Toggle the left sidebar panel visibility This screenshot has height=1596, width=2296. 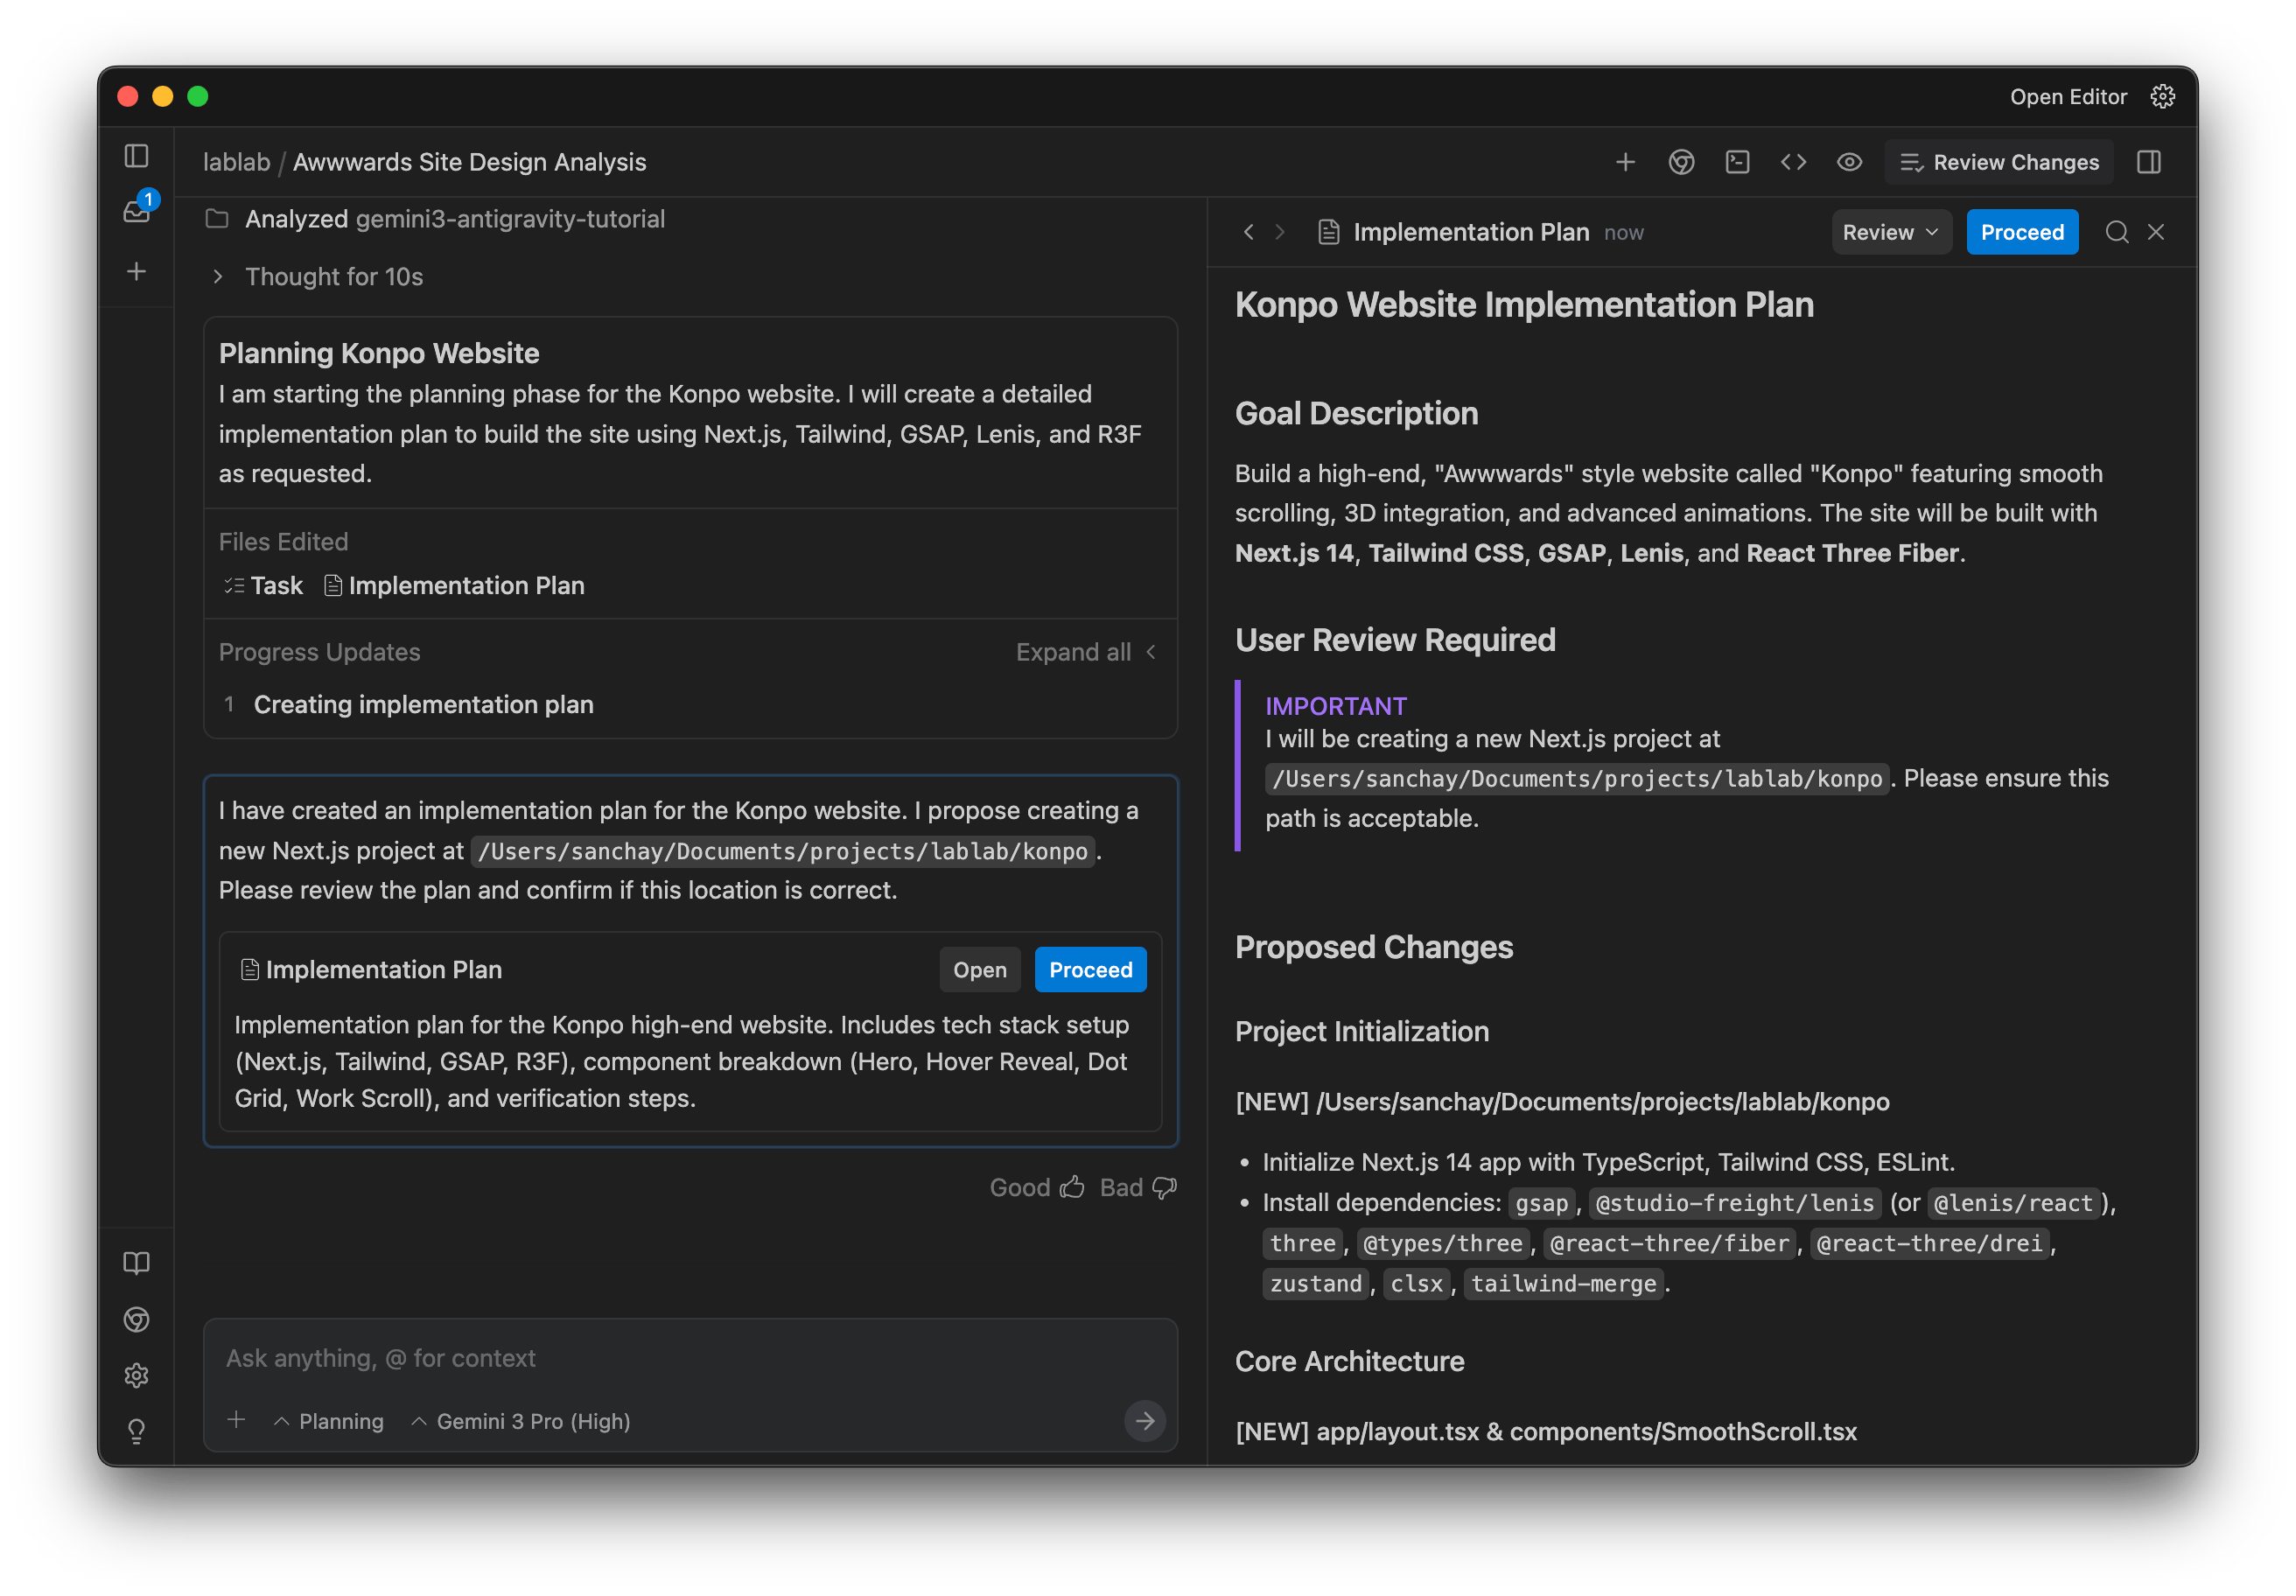coord(137,156)
